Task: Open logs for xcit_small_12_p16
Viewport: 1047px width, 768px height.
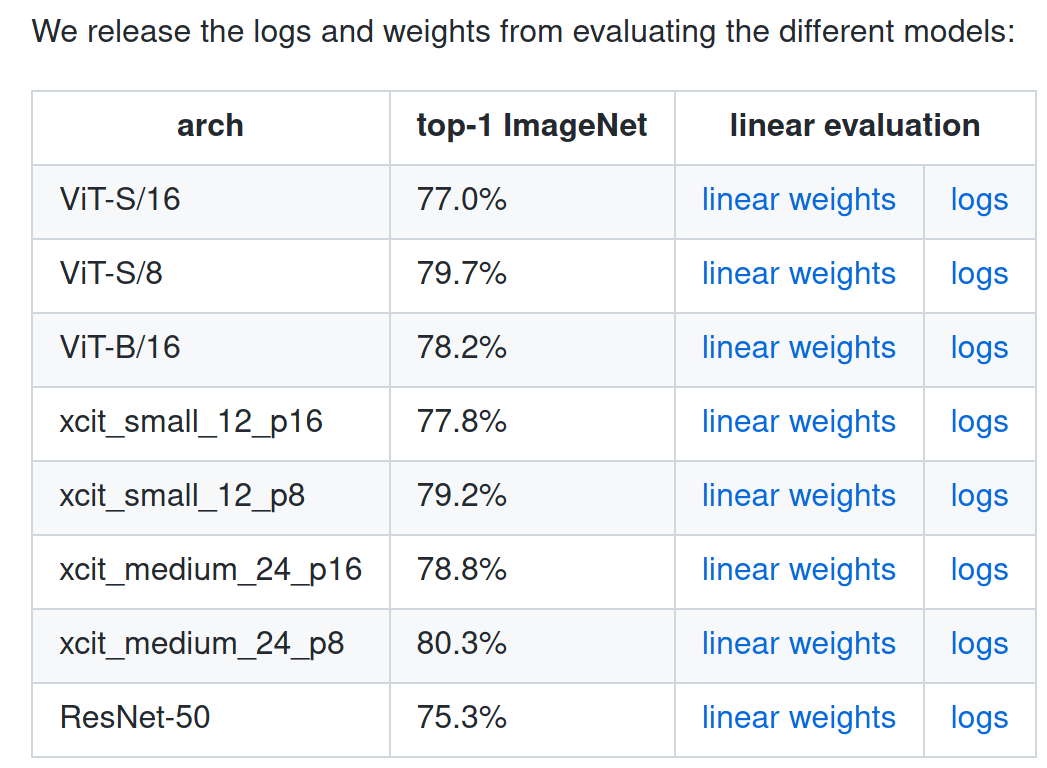Action: (979, 422)
